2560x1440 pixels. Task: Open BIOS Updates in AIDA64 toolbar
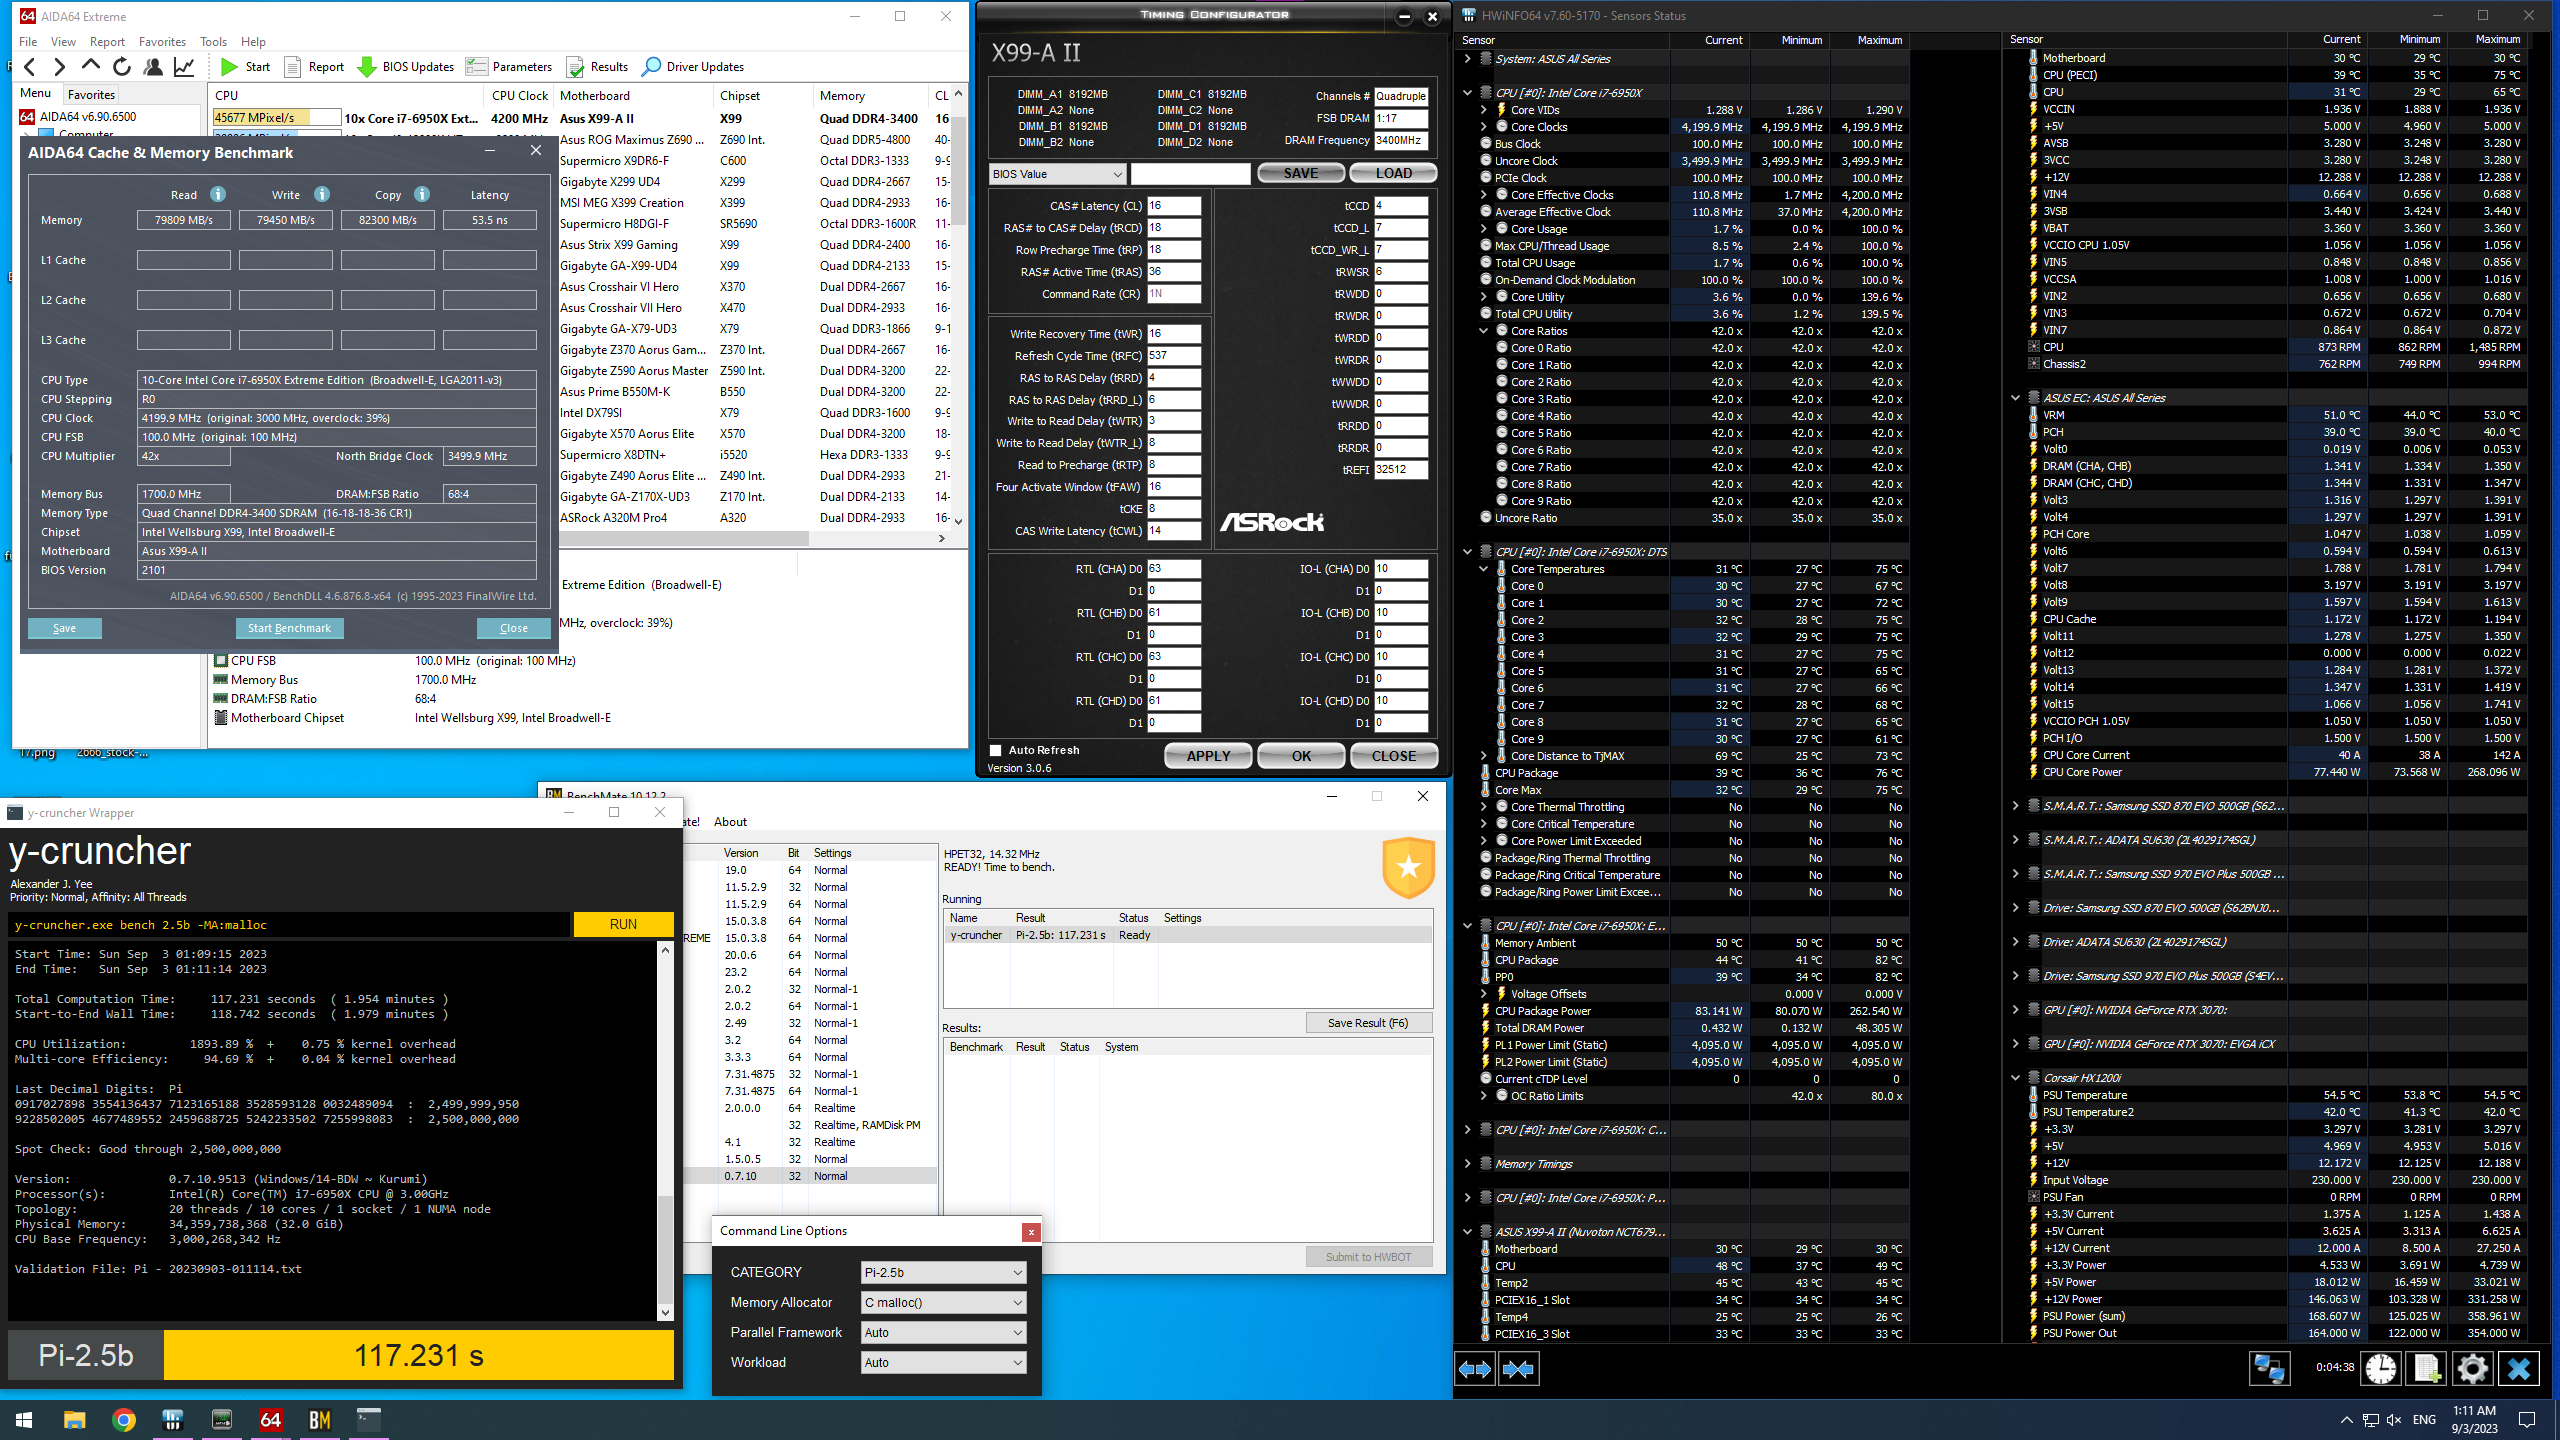click(x=406, y=67)
